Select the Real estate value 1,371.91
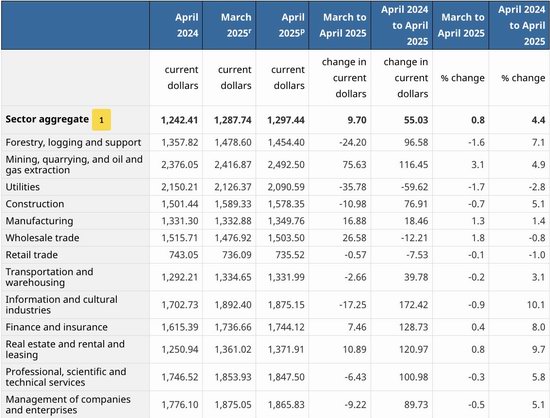550x418 pixels. pos(286,349)
